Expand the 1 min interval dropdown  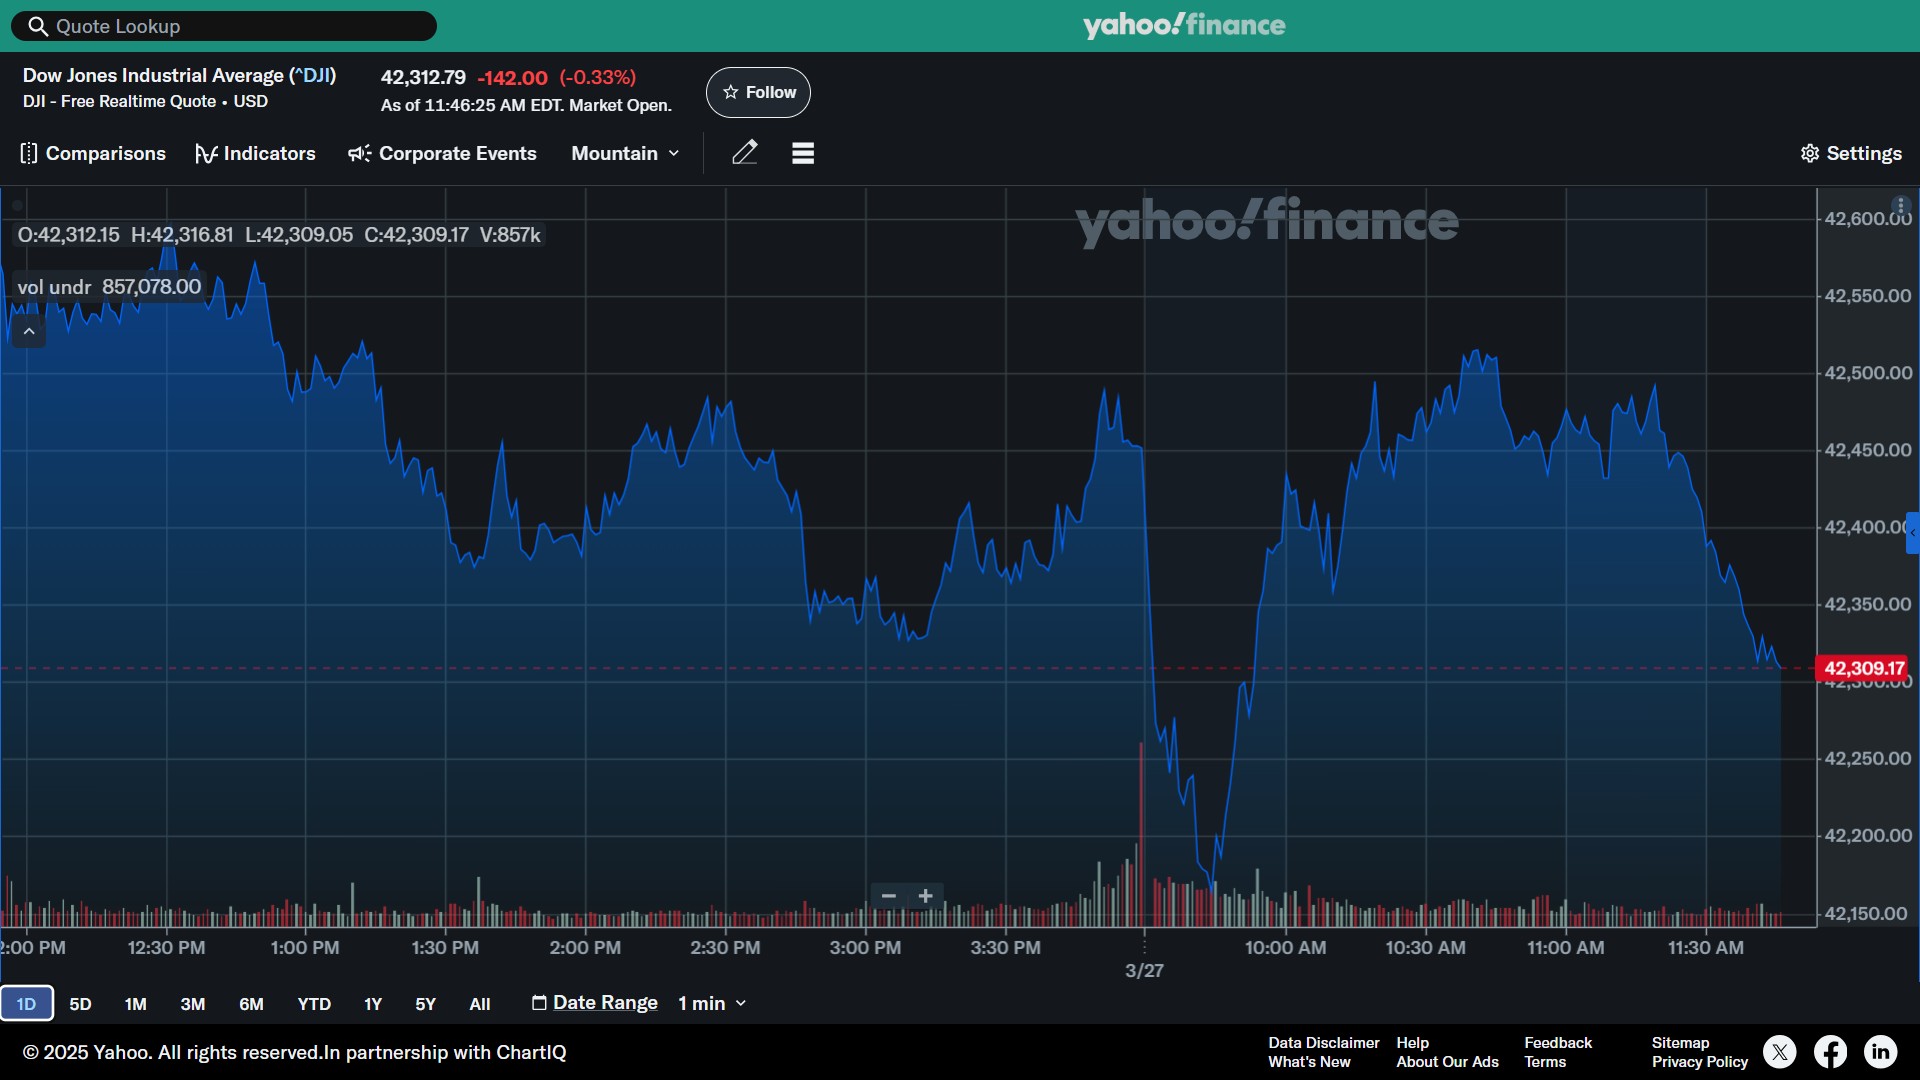(712, 1003)
